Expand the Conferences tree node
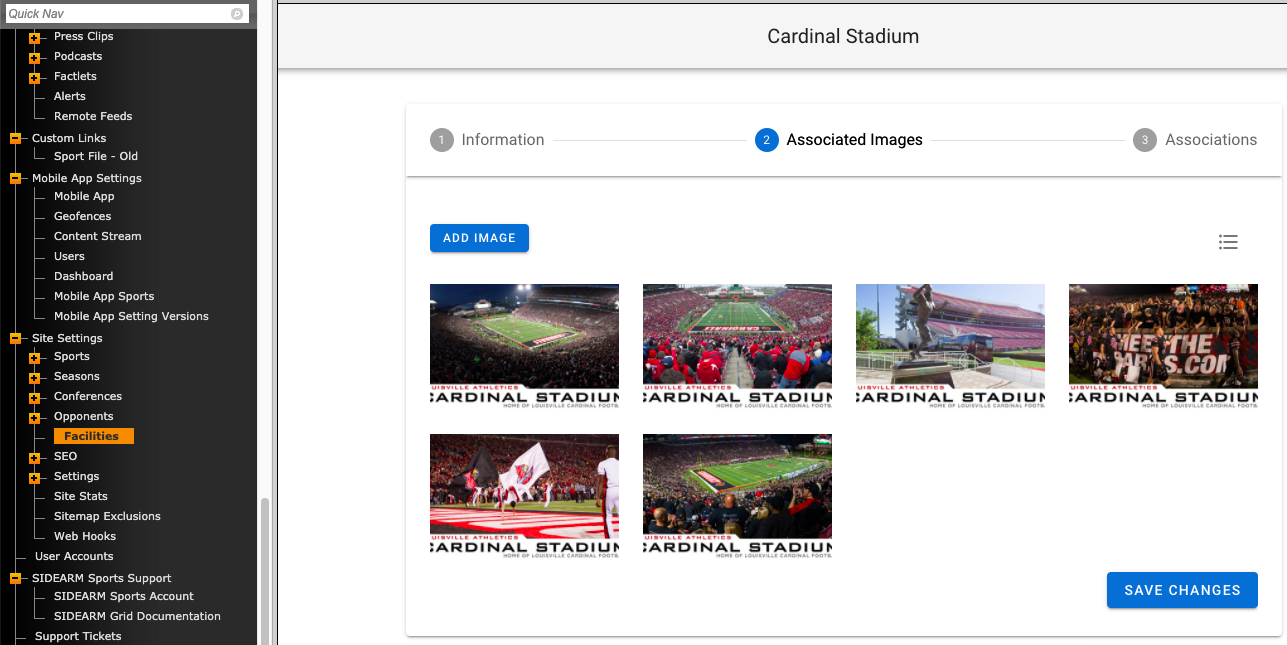This screenshot has width=1287, height=645. (x=34, y=398)
